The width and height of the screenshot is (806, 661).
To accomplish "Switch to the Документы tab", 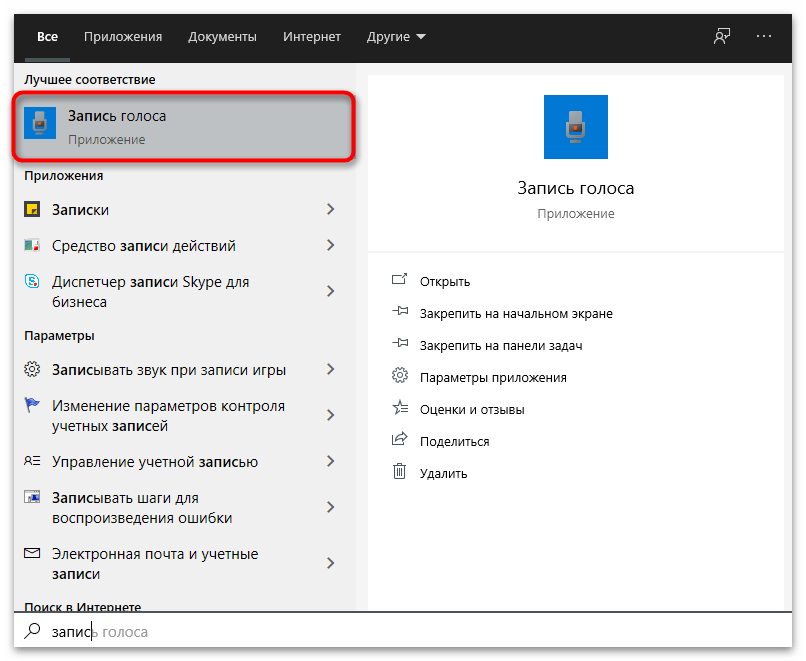I will [x=222, y=37].
